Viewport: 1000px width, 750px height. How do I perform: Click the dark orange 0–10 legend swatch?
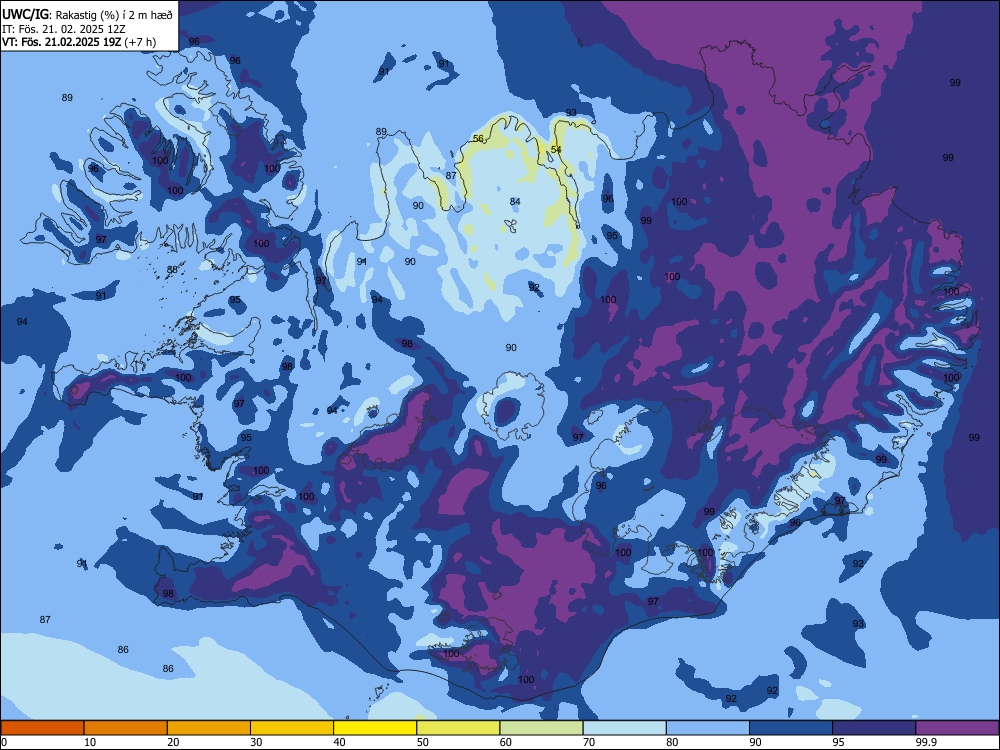[x=42, y=728]
